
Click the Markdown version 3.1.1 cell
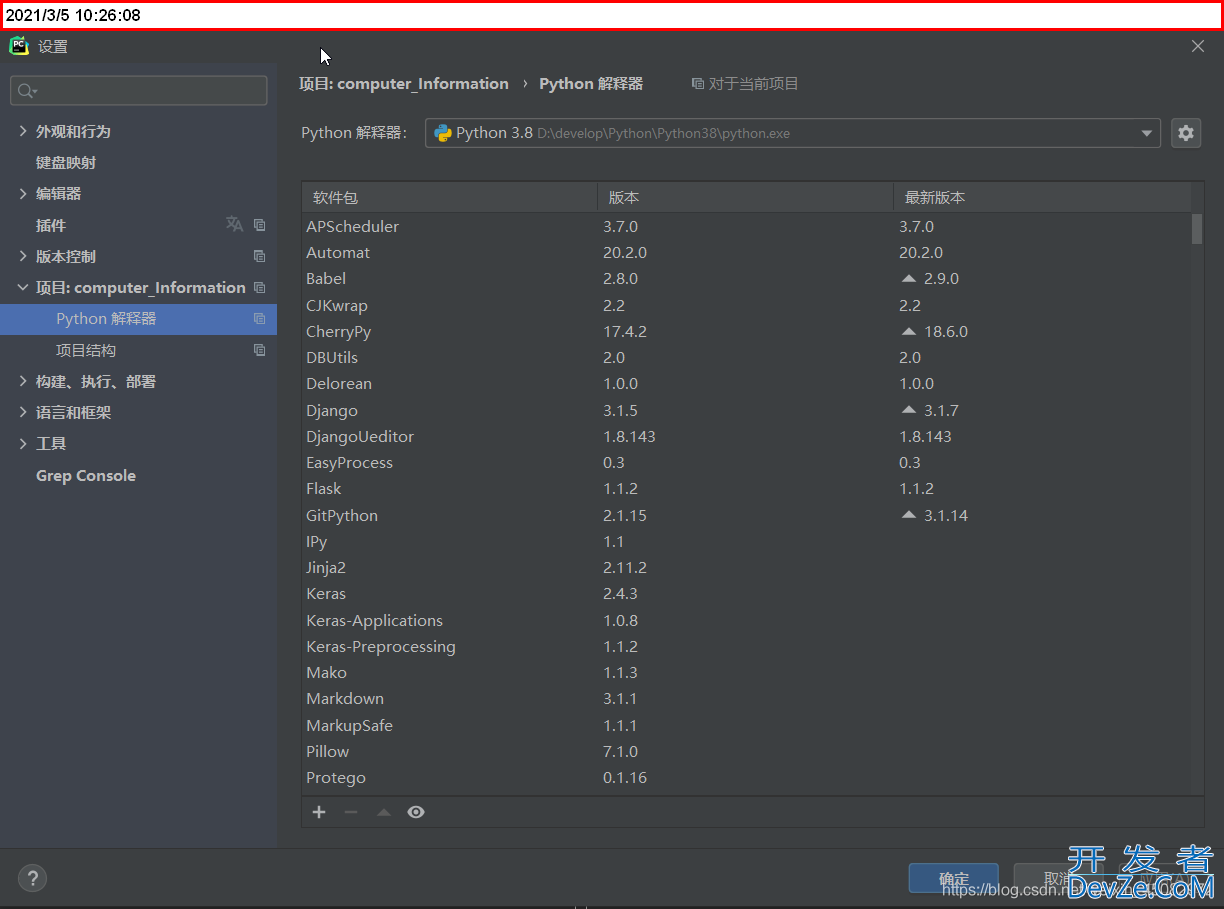point(620,698)
